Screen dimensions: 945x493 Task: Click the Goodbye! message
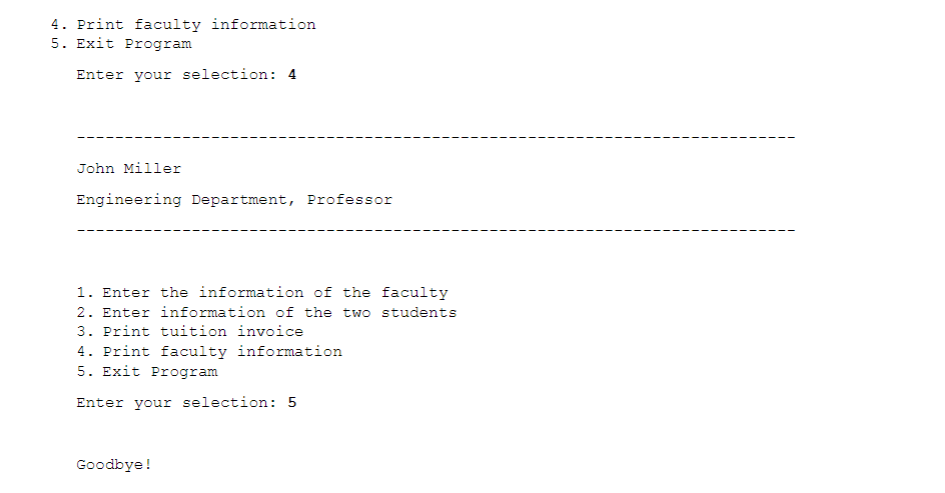(114, 465)
